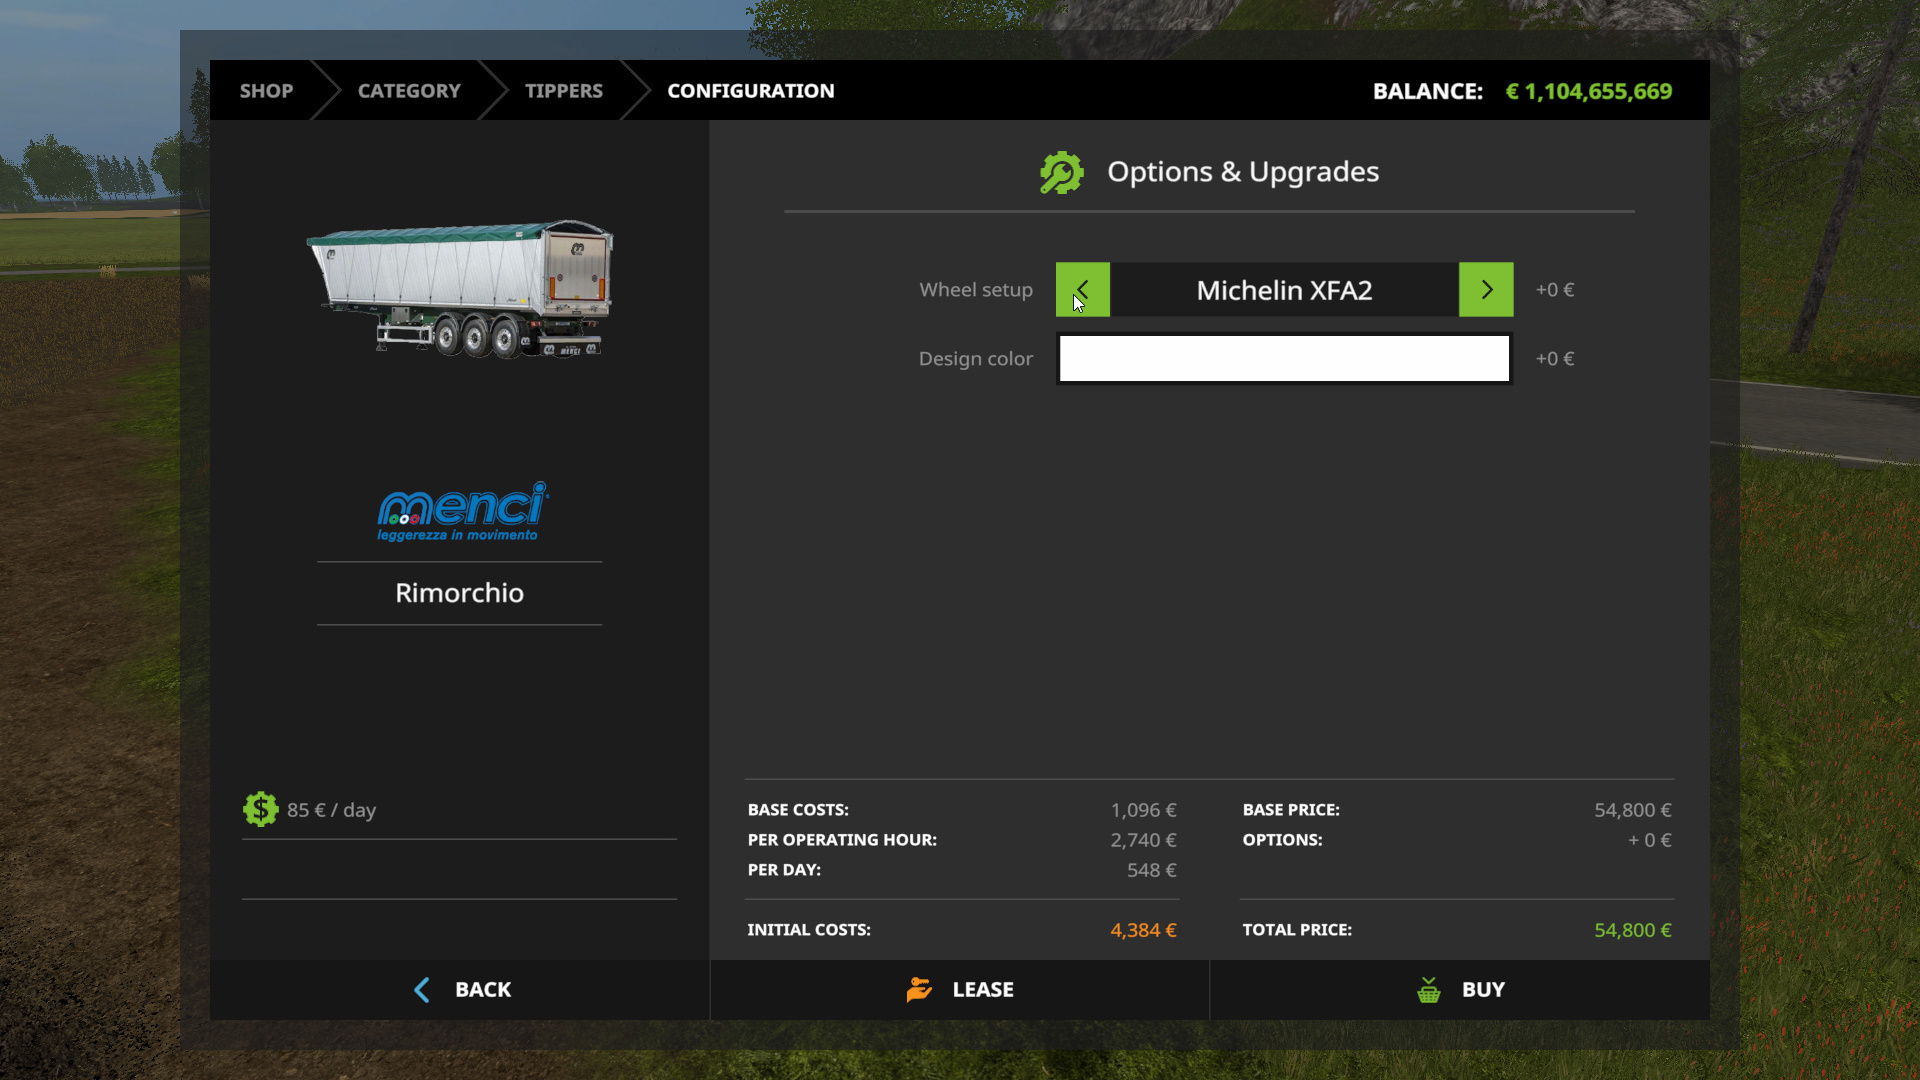Click the Michelin XFA2 wheel setup field
This screenshot has height=1080, width=1920.
tap(1284, 290)
